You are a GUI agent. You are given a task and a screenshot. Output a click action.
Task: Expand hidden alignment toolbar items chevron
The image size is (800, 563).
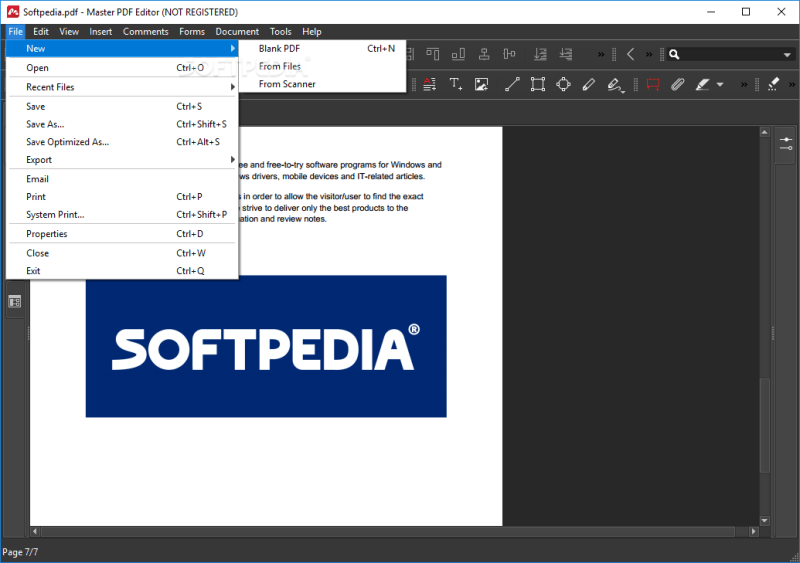(x=601, y=54)
